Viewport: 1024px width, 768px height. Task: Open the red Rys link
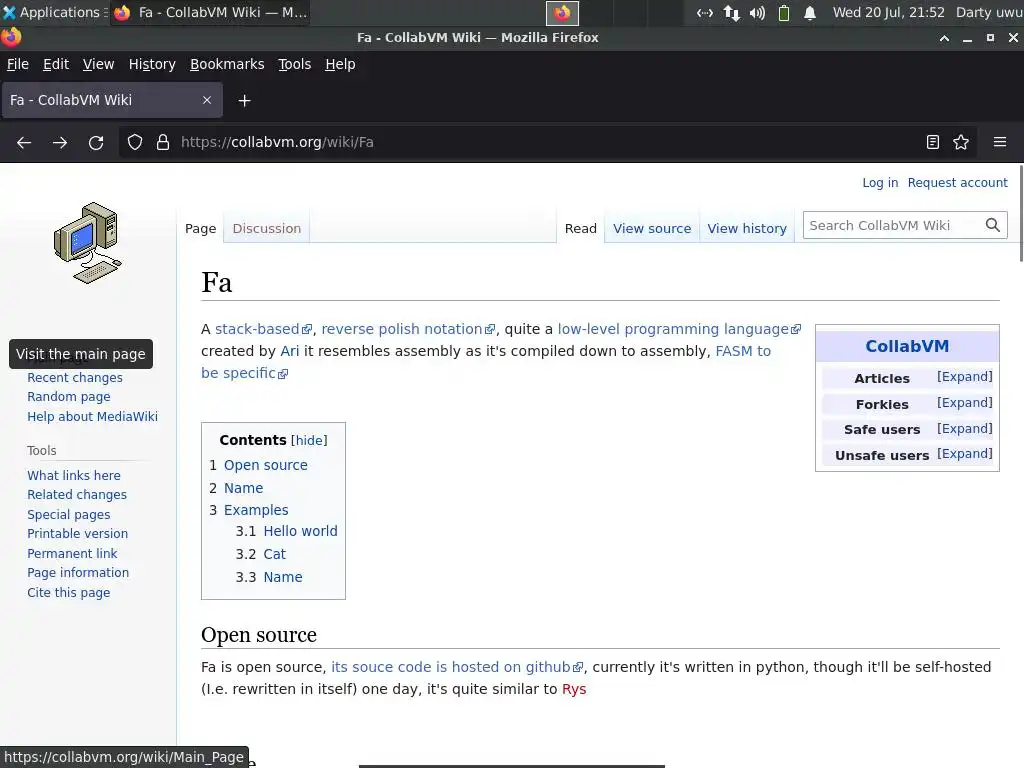pyautogui.click(x=574, y=690)
